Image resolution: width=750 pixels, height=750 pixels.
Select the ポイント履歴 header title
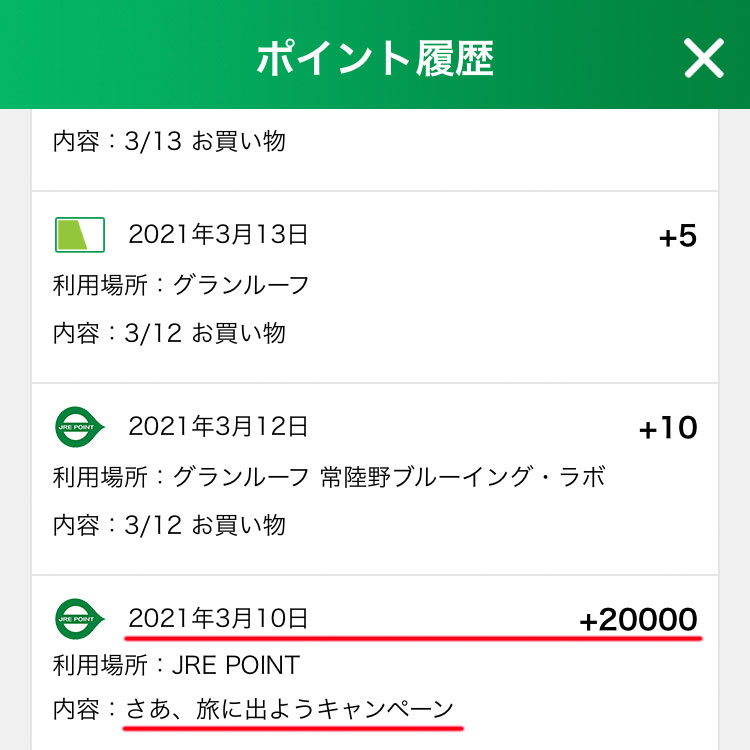tap(375, 58)
